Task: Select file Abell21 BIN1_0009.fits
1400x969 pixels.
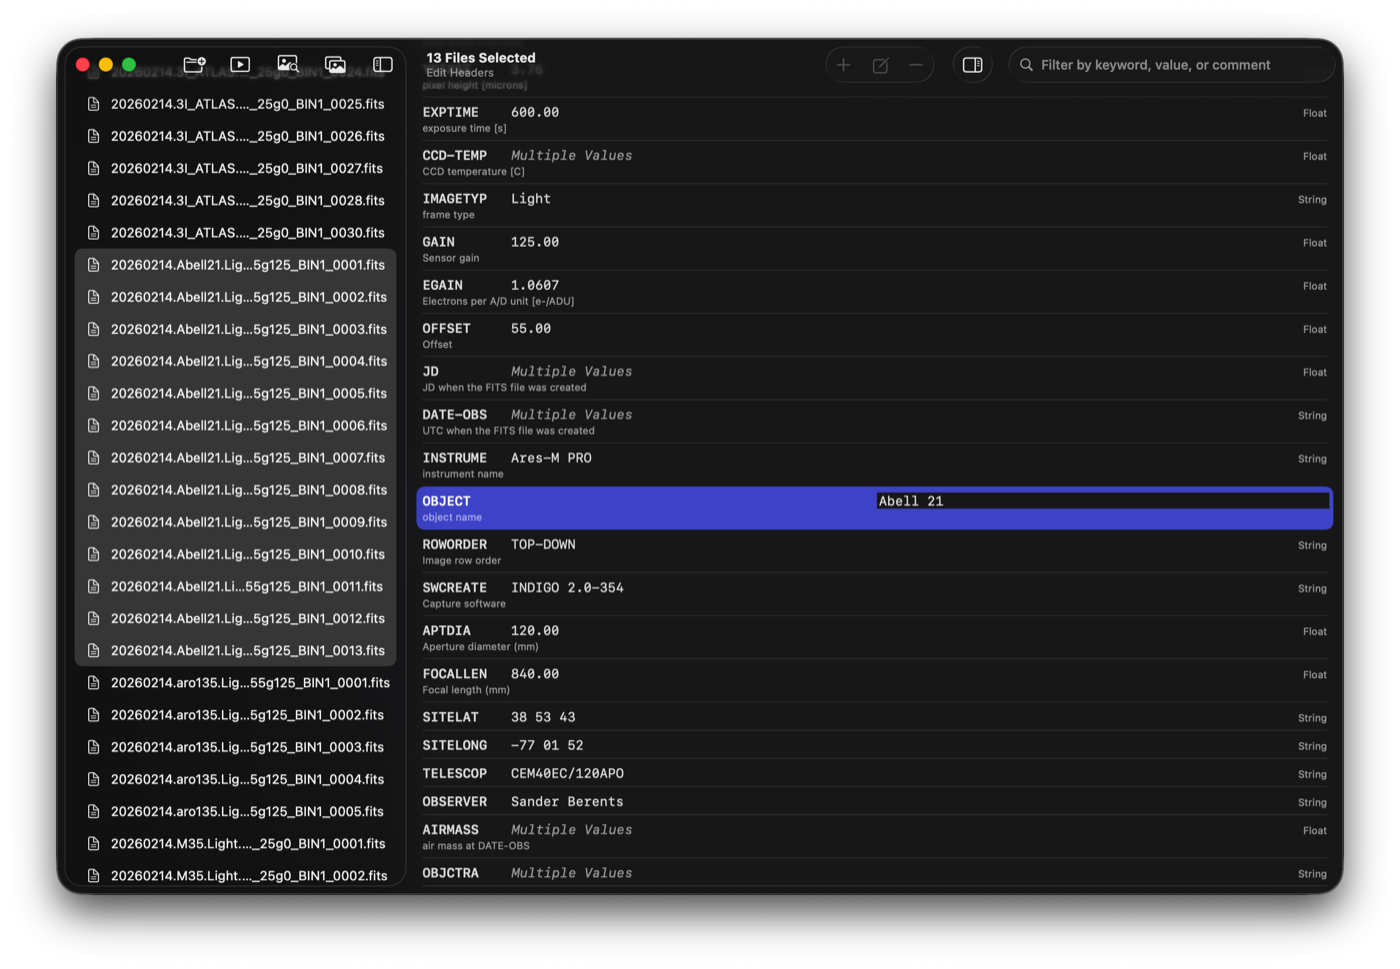Action: 236,522
